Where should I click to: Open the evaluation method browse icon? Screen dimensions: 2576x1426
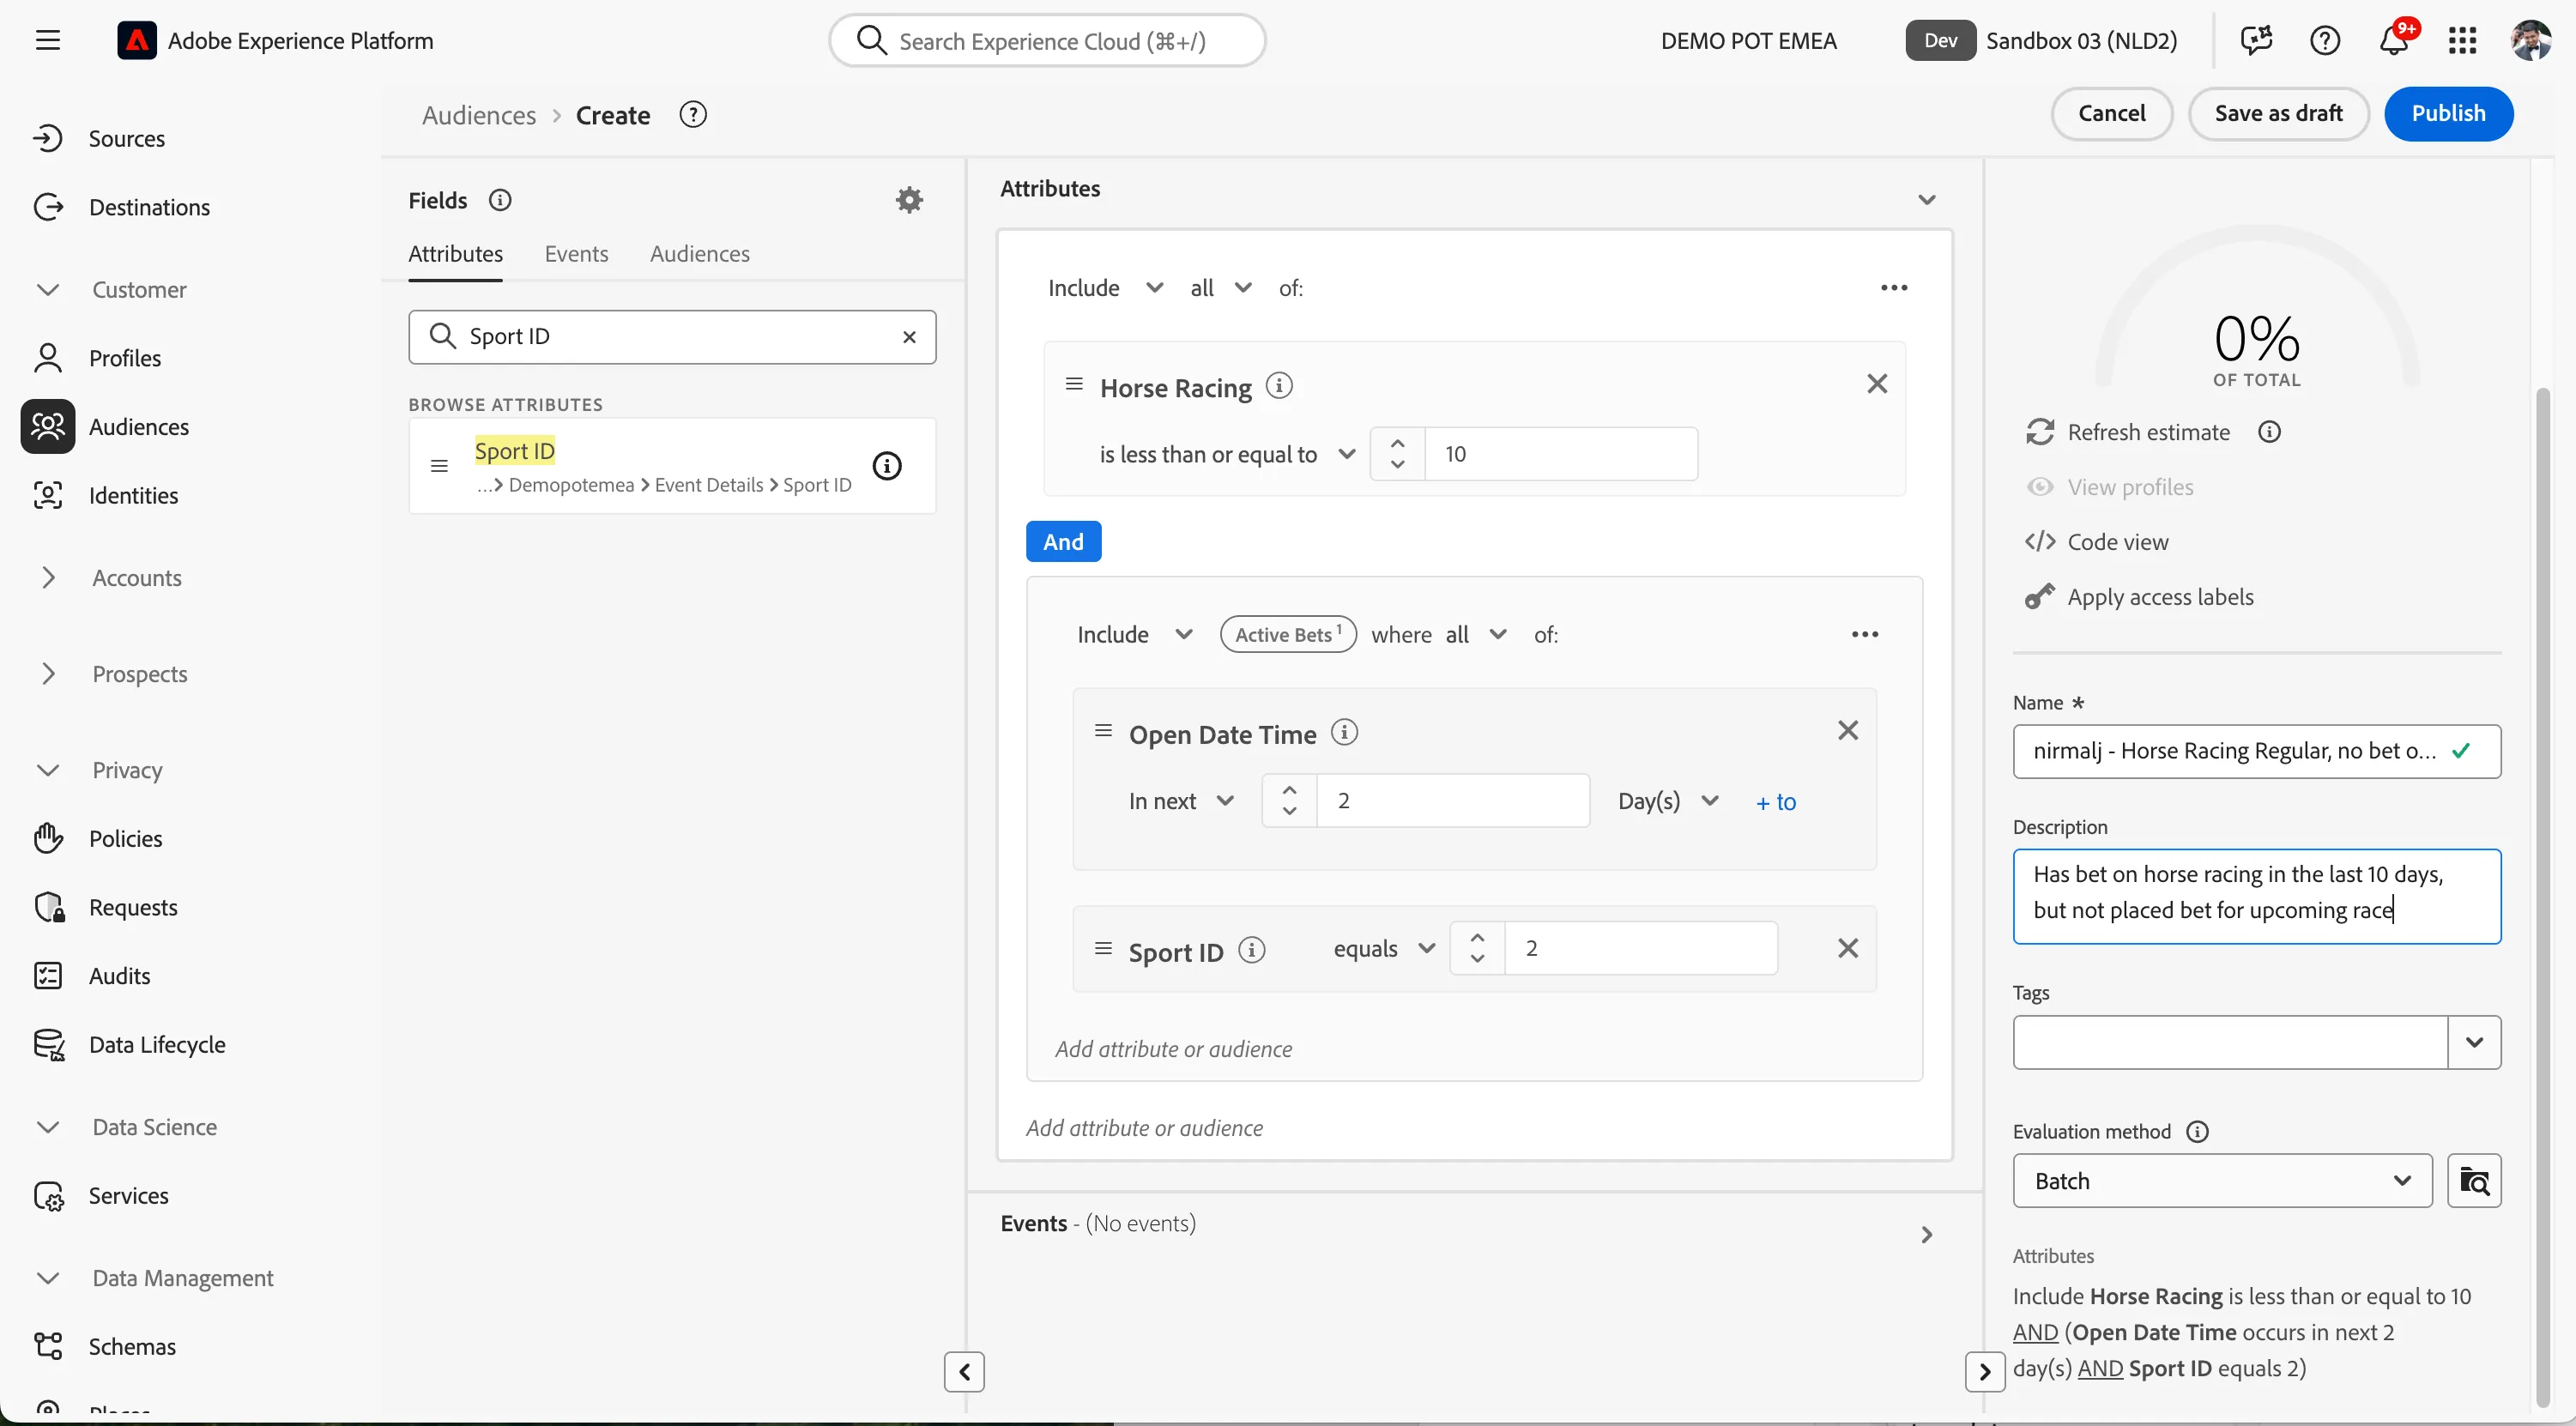(2474, 1181)
